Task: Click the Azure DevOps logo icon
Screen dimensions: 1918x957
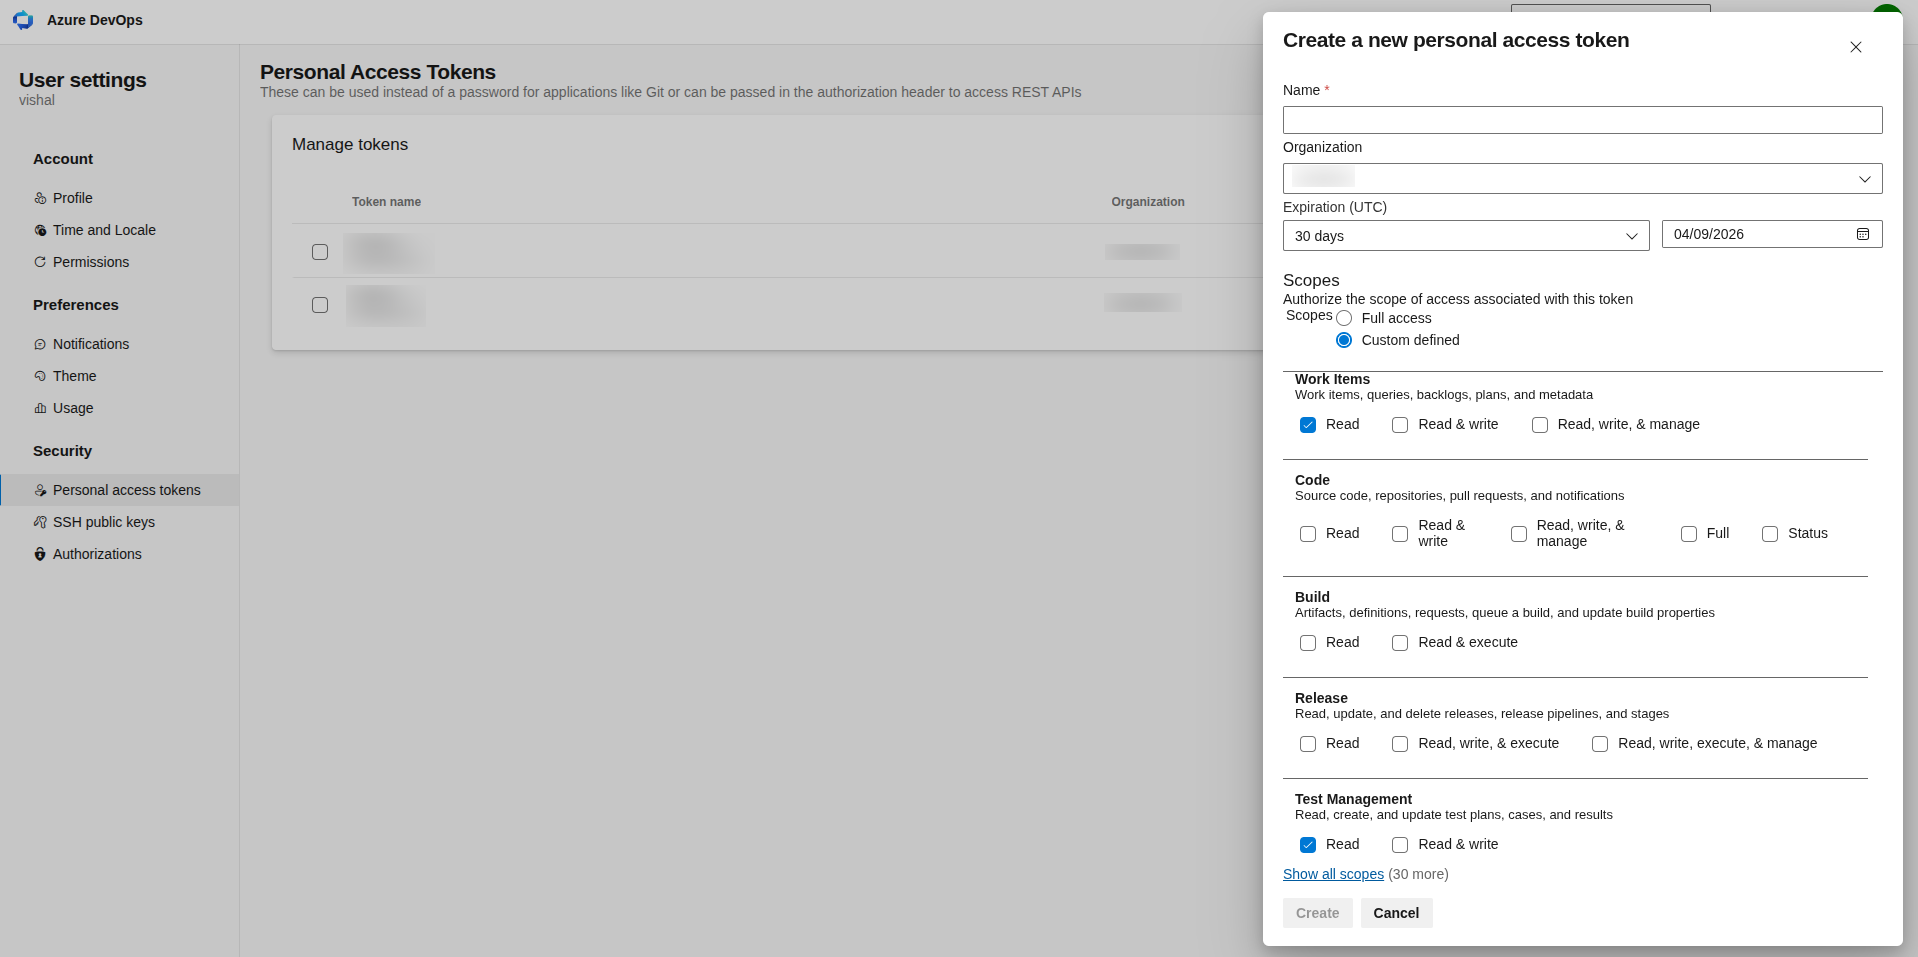Action: pyautogui.click(x=23, y=20)
